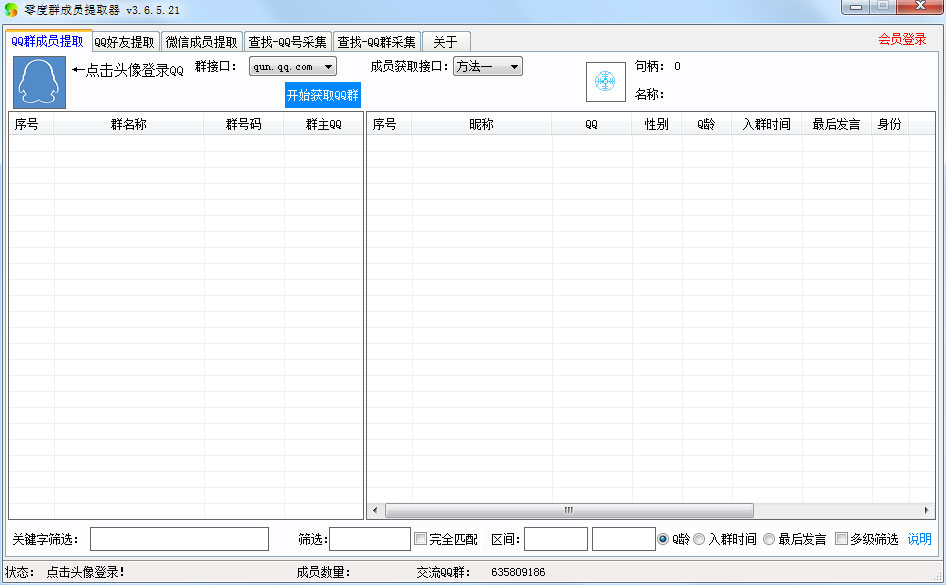This screenshot has width=946, height=585.
Task: Click the 开始获取QQ群 button
Action: pos(323,95)
